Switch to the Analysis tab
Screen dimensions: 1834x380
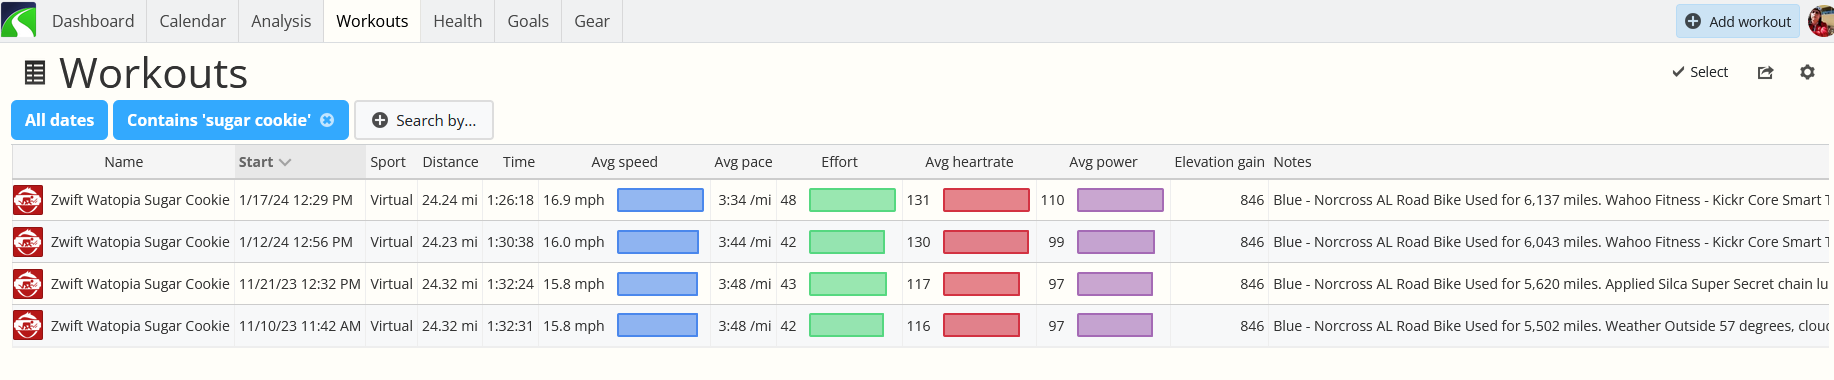[x=281, y=21]
